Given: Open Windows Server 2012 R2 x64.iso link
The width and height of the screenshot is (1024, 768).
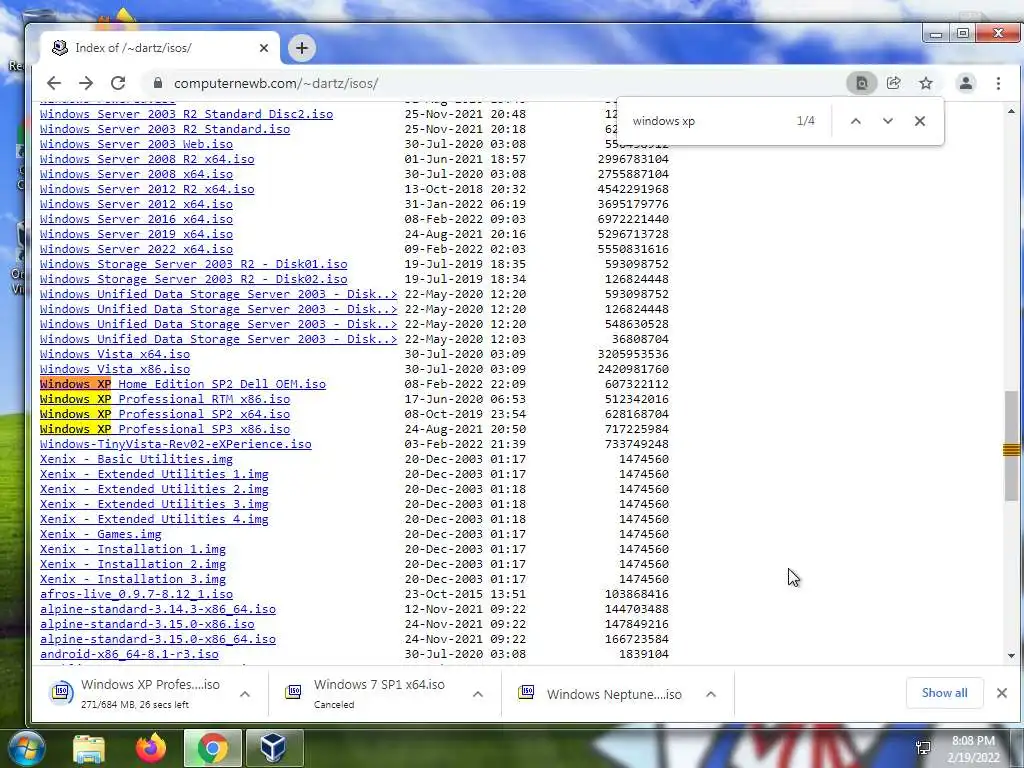Looking at the screenshot, I should tap(147, 189).
